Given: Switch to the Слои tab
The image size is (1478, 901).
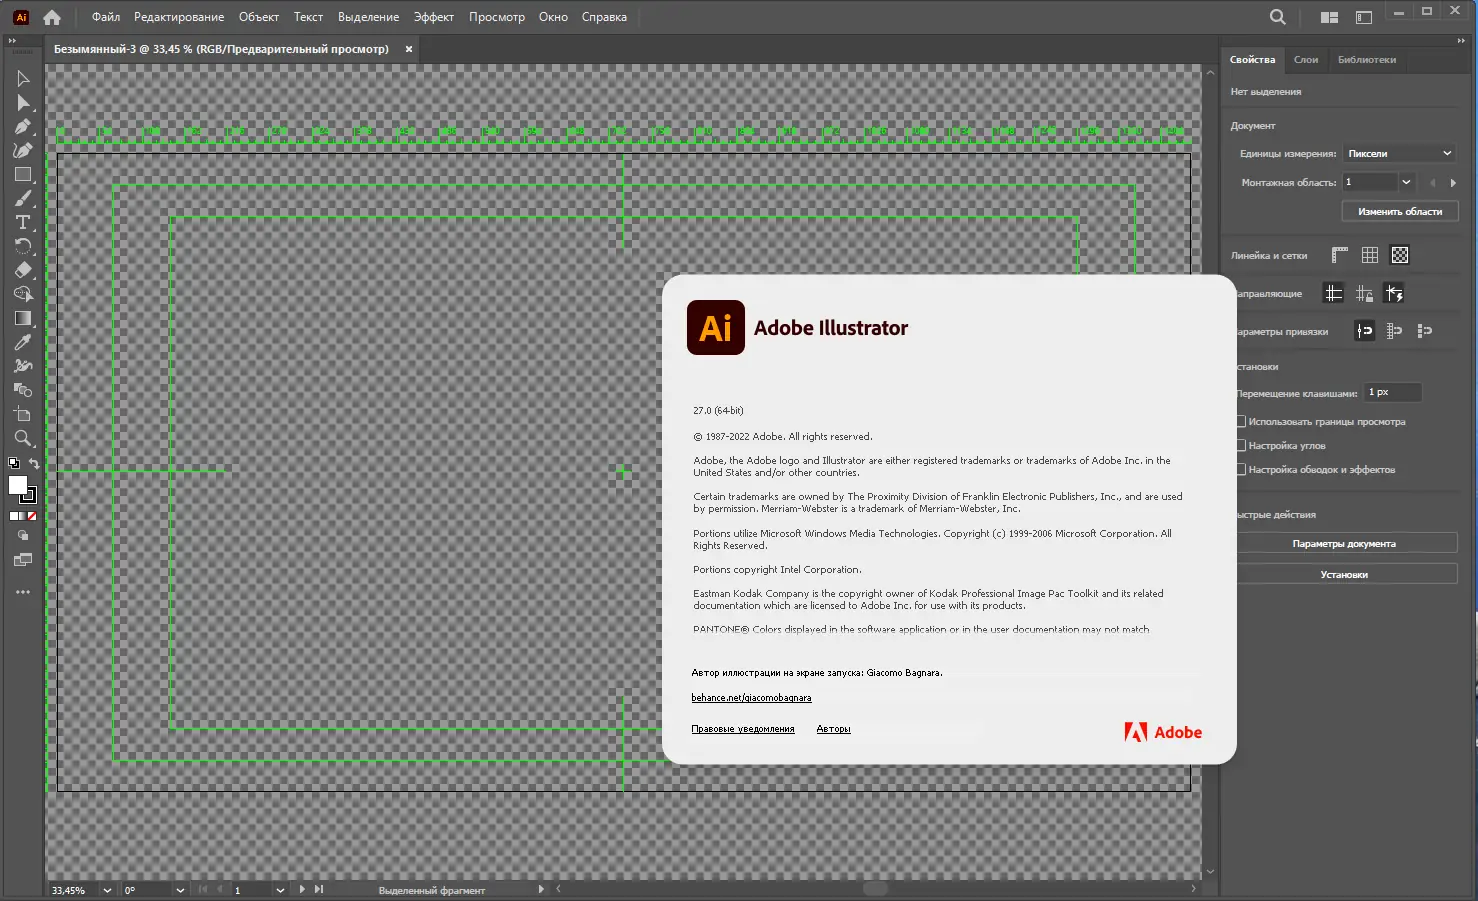Looking at the screenshot, I should tap(1306, 60).
